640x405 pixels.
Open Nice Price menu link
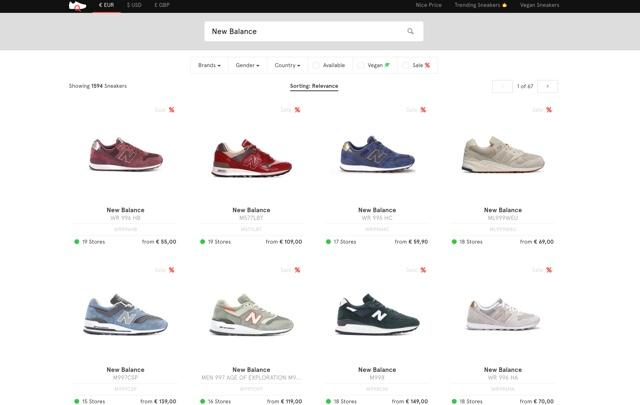429,5
